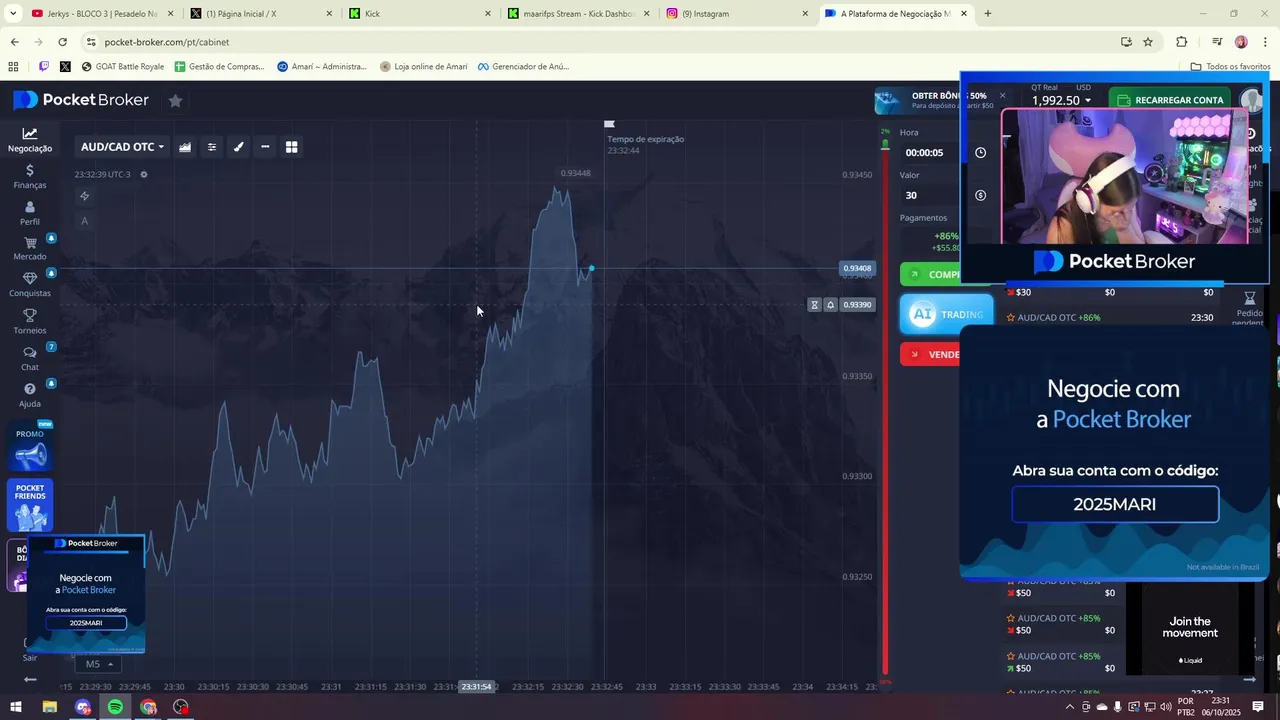Click the VENDER red sell button
Image resolution: width=1280 pixels, height=720 pixels.
pos(930,354)
